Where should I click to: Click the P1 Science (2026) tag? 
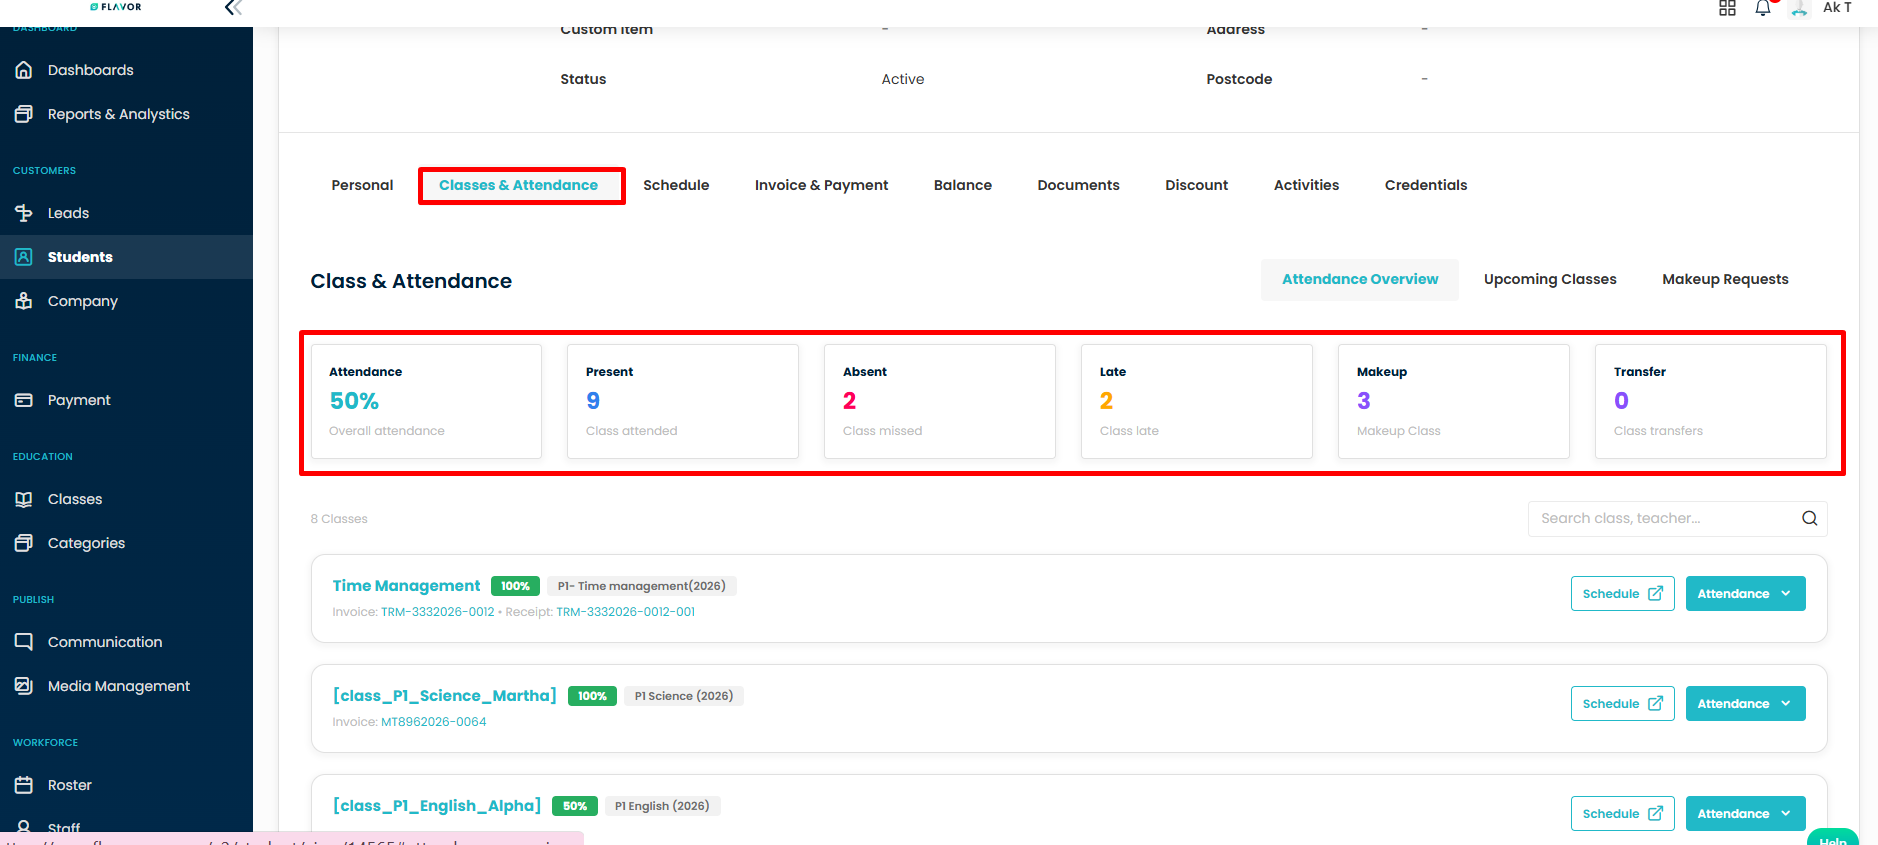(x=684, y=696)
